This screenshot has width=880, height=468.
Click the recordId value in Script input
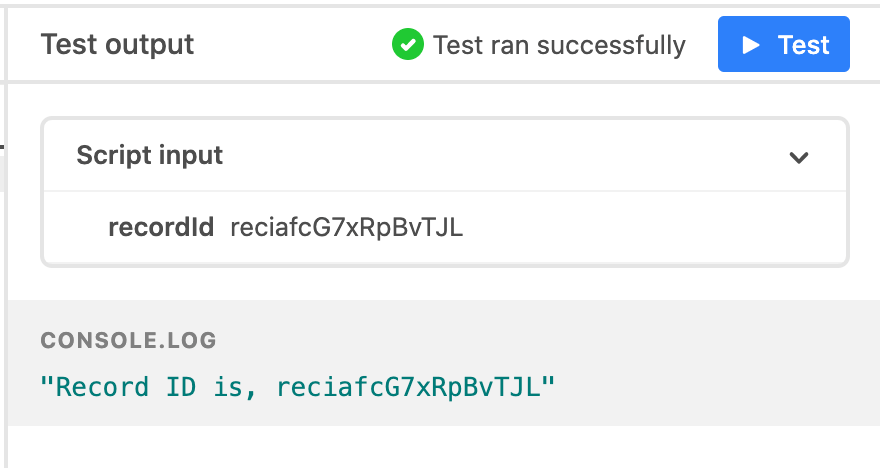[x=347, y=228]
